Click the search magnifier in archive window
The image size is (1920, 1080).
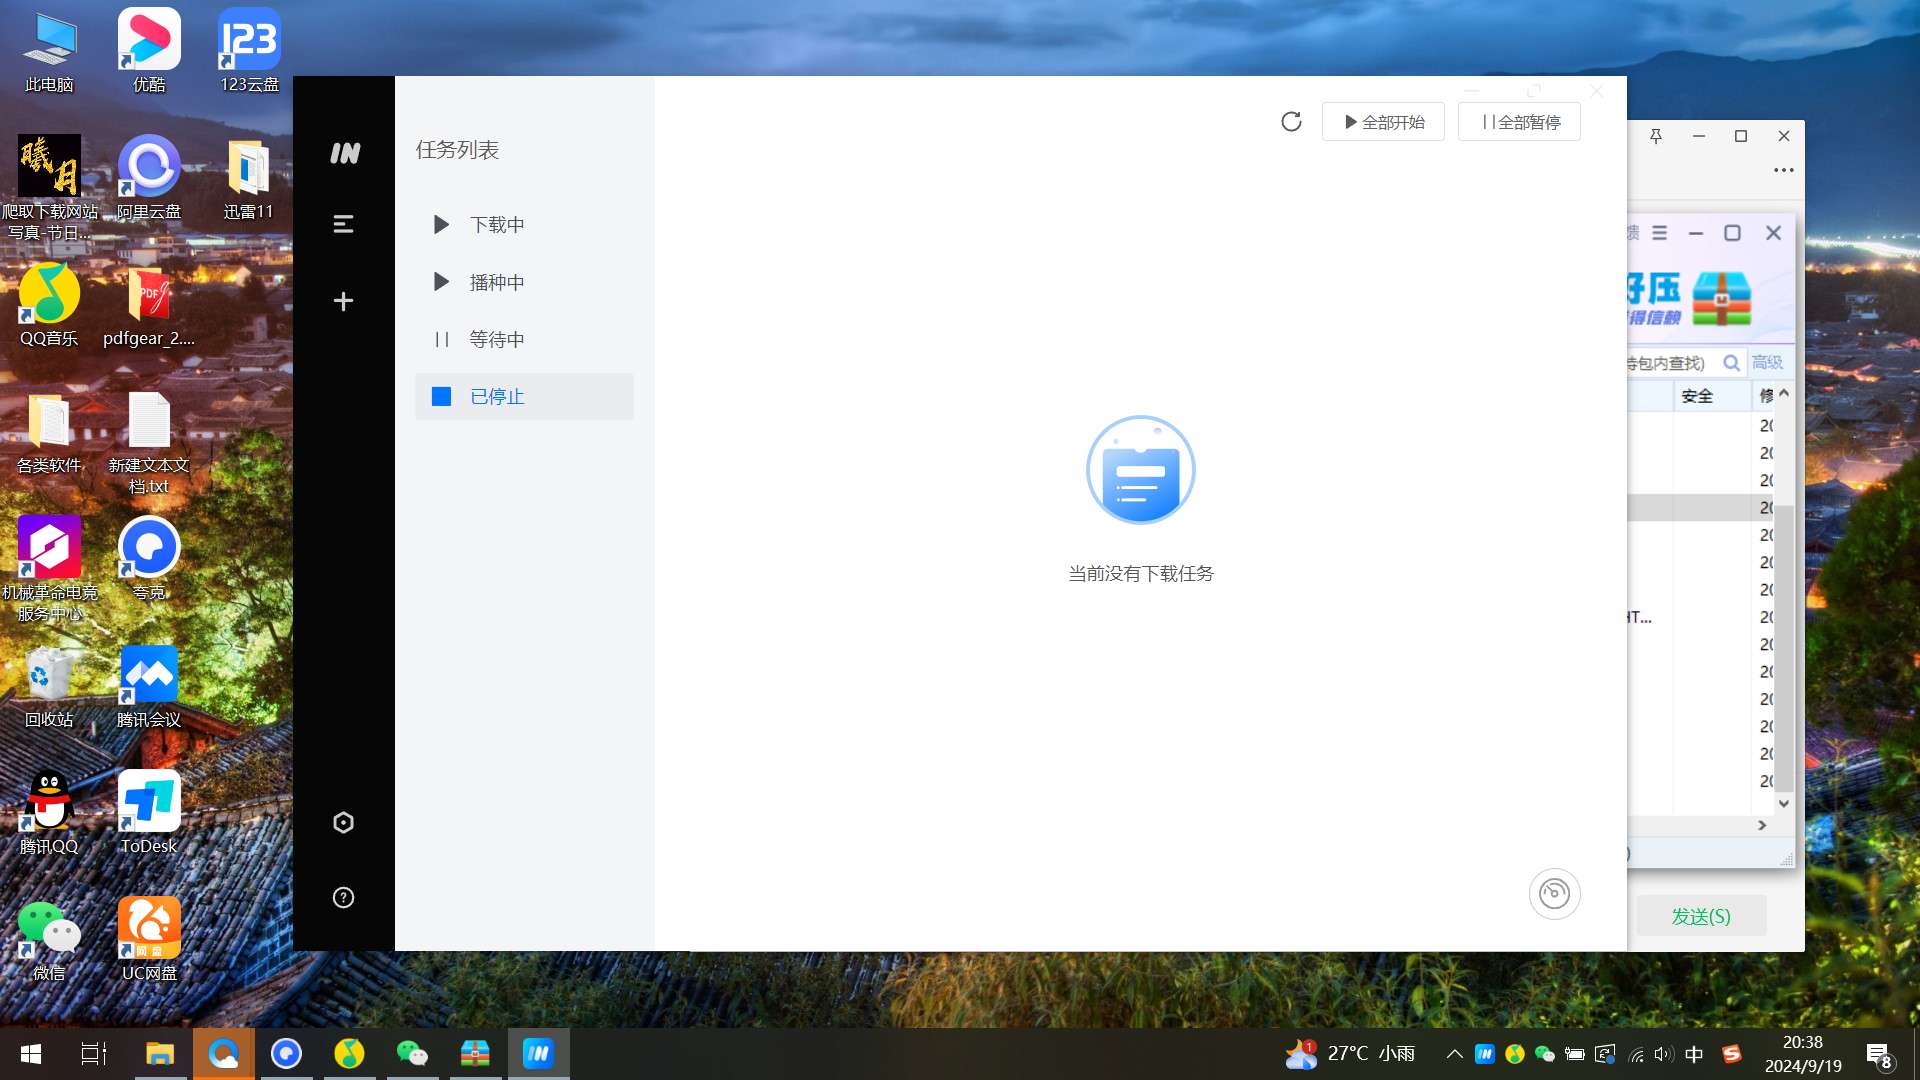(1731, 363)
